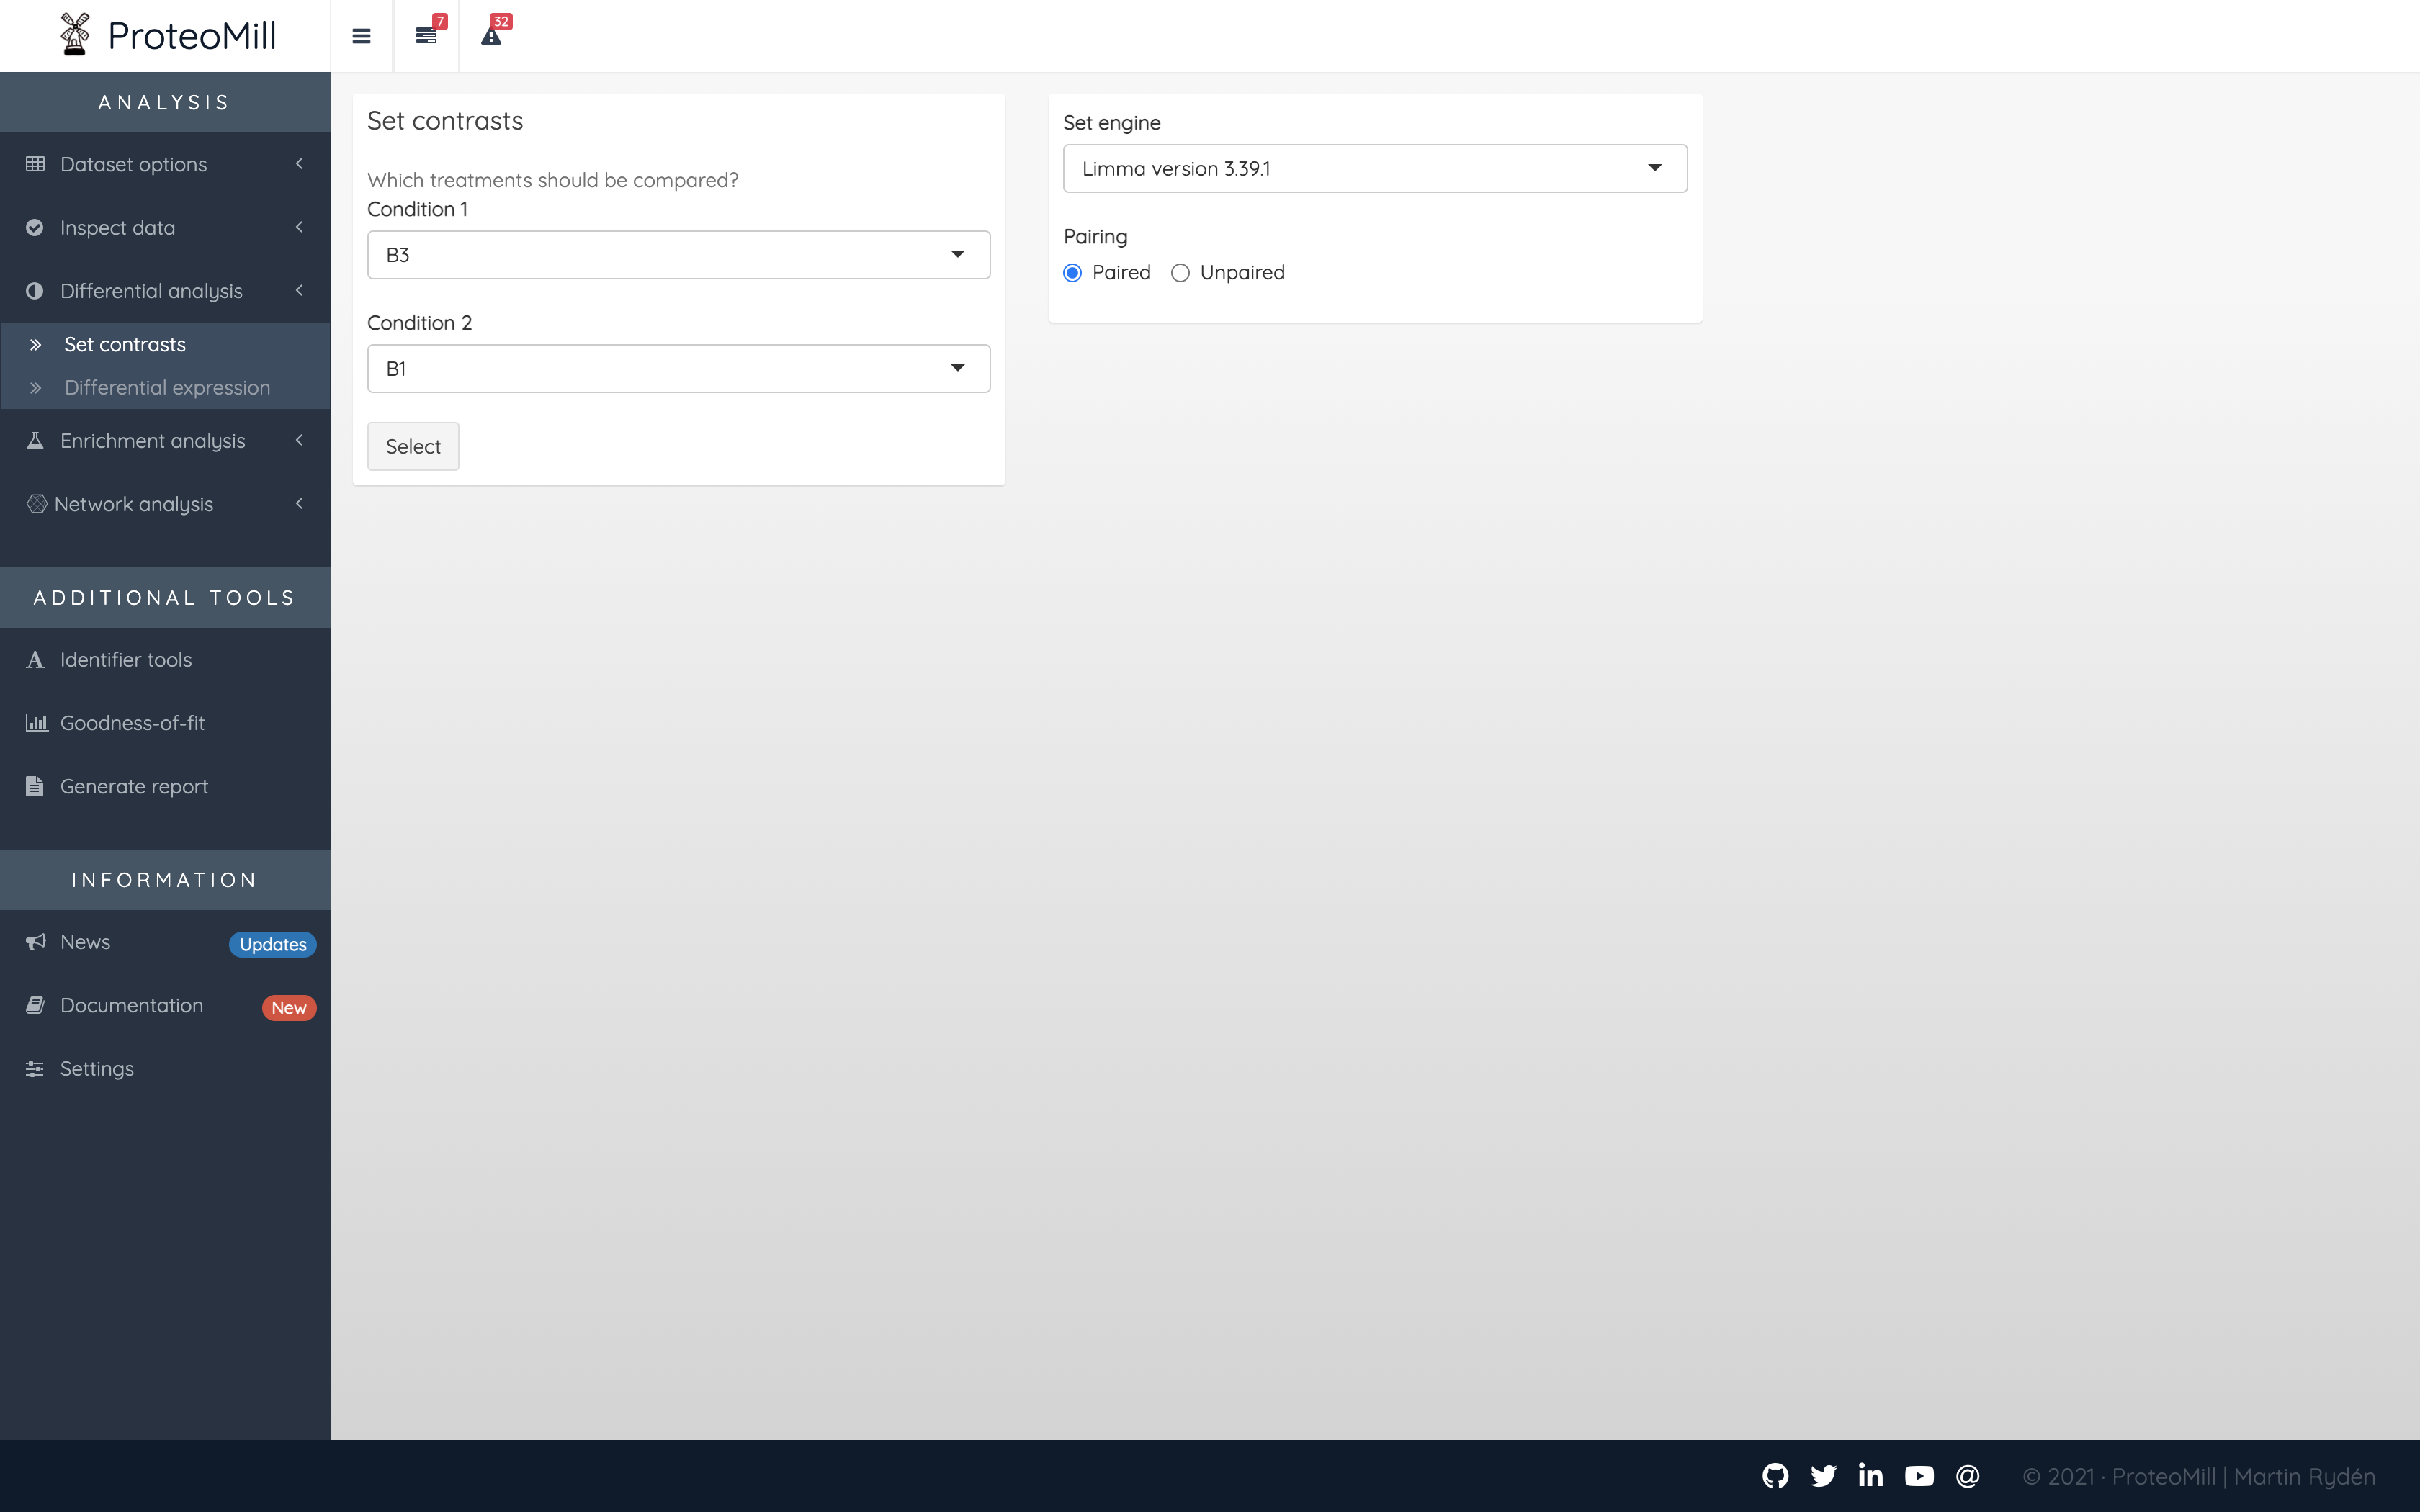Open the warnings icon with badge 32

[491, 36]
